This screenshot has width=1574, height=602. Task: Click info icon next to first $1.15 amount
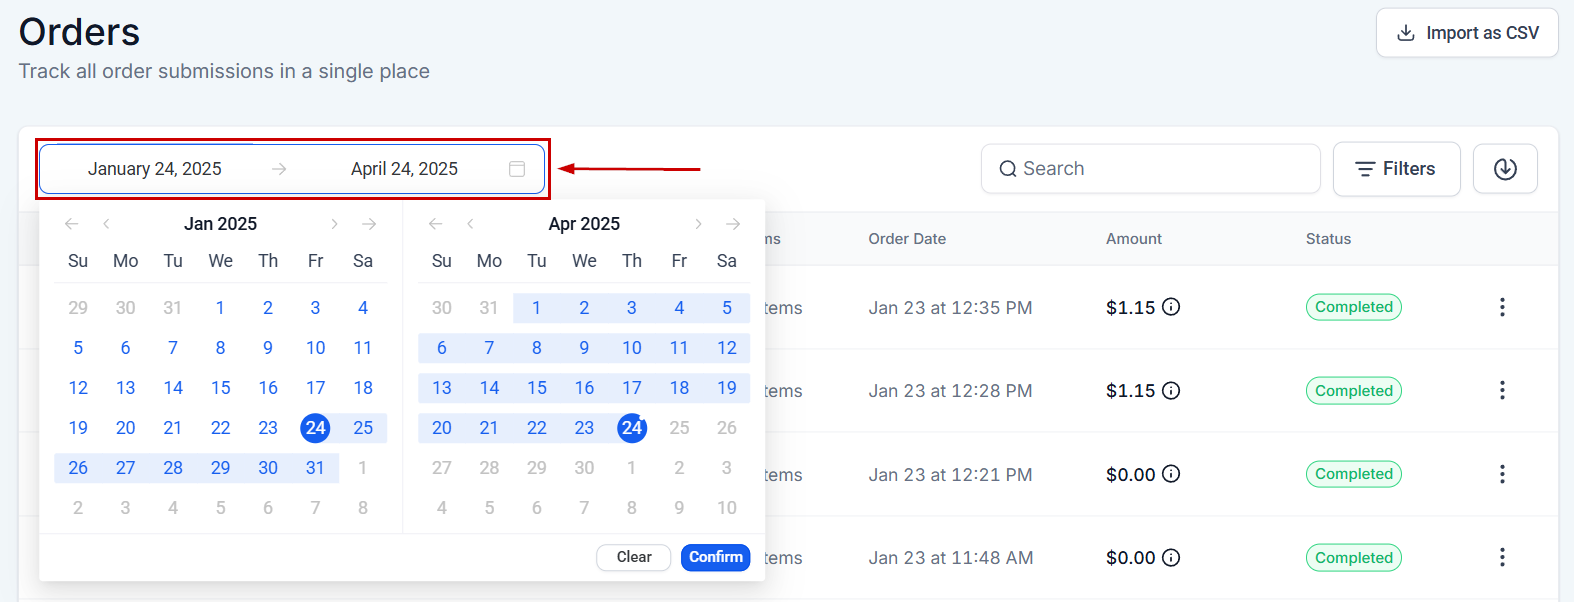(1171, 307)
